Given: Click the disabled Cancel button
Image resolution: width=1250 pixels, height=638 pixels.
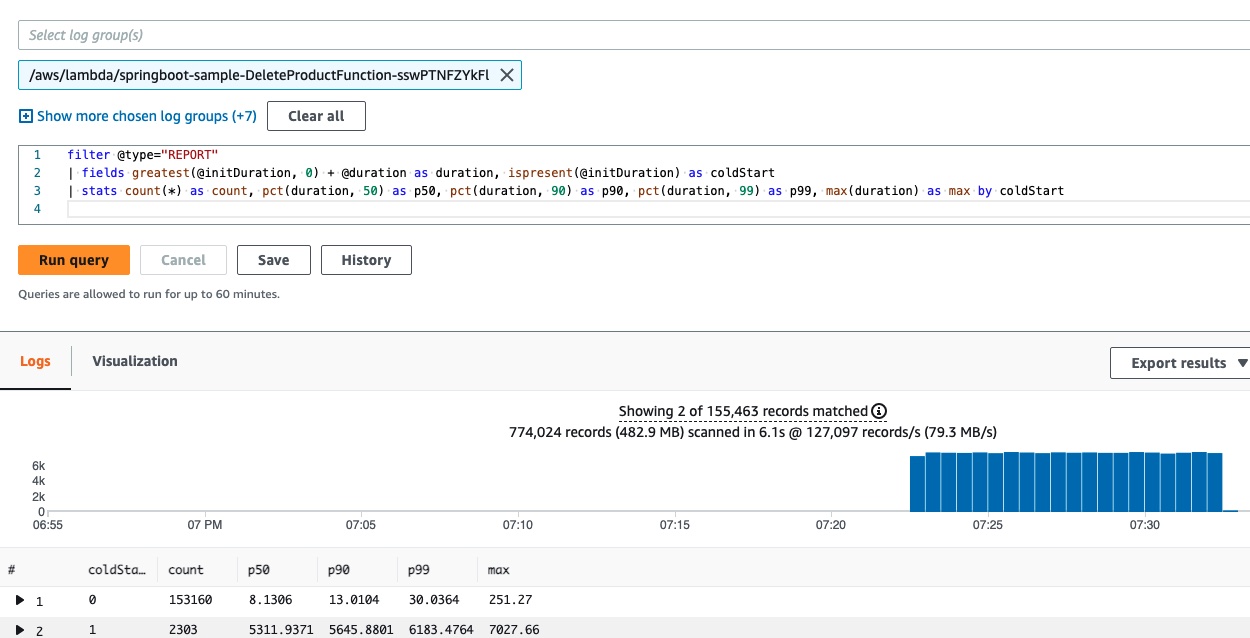Looking at the screenshot, I should (183, 260).
